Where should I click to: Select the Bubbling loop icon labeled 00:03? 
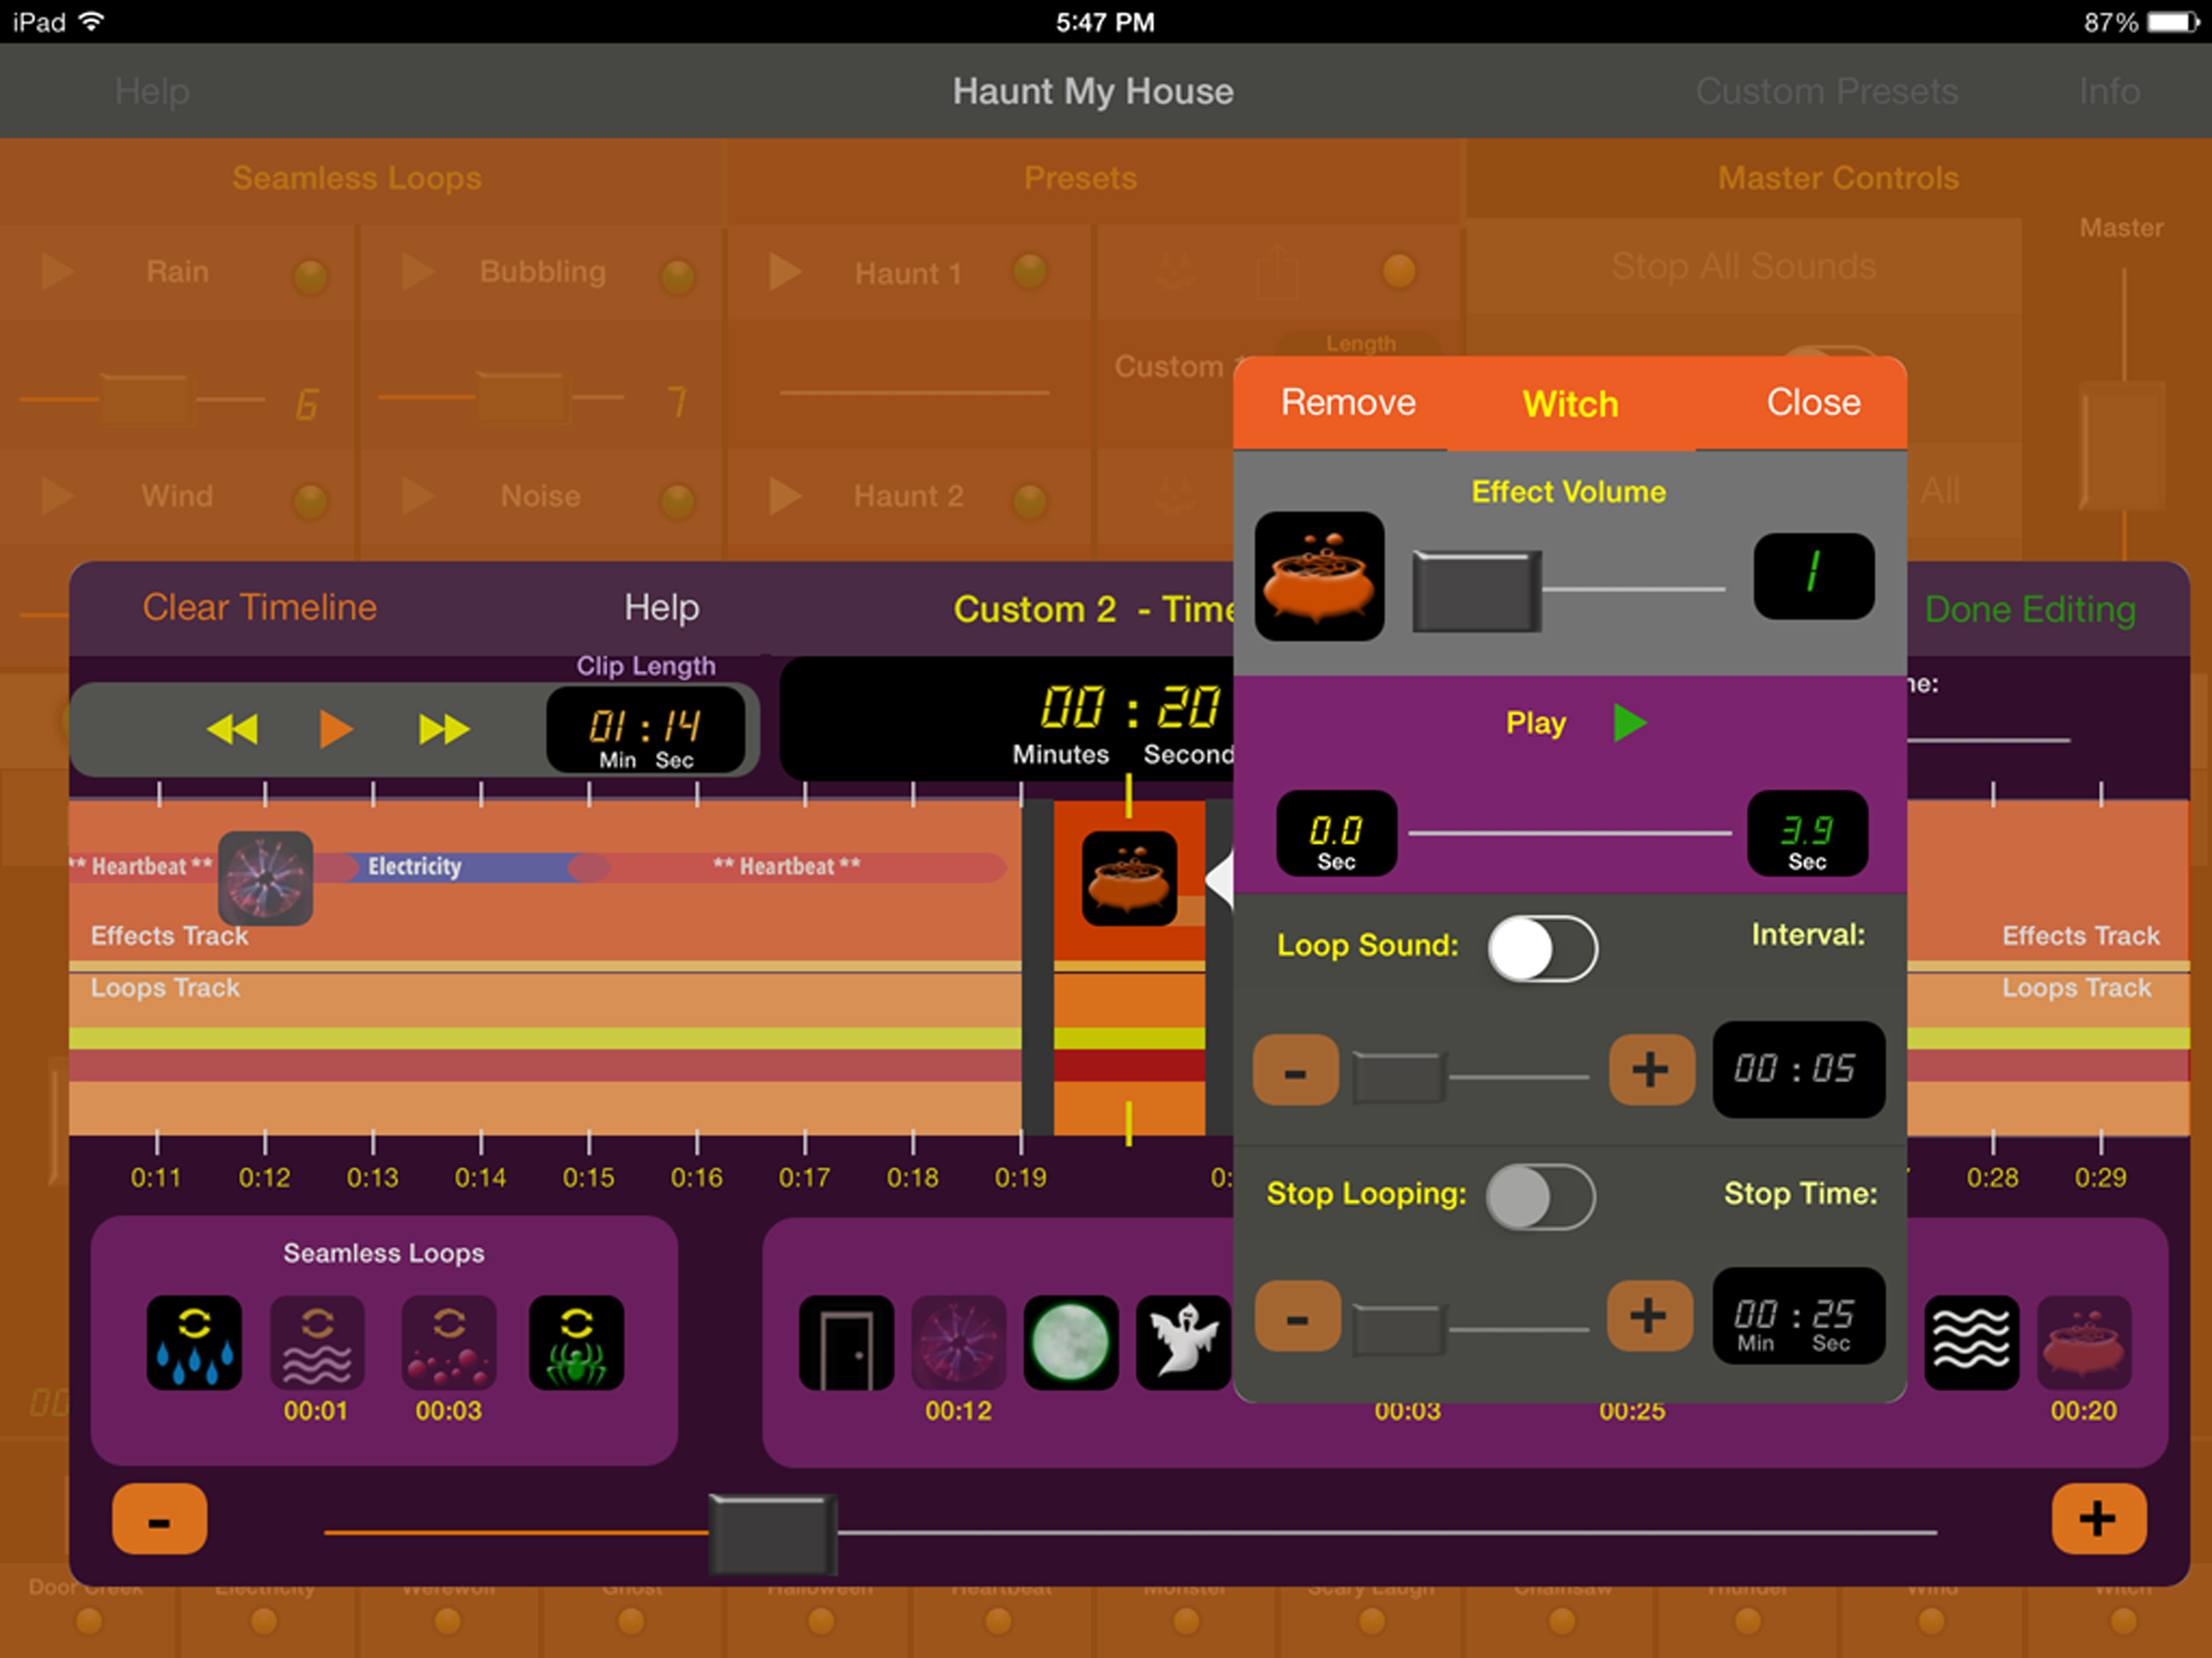[449, 1342]
